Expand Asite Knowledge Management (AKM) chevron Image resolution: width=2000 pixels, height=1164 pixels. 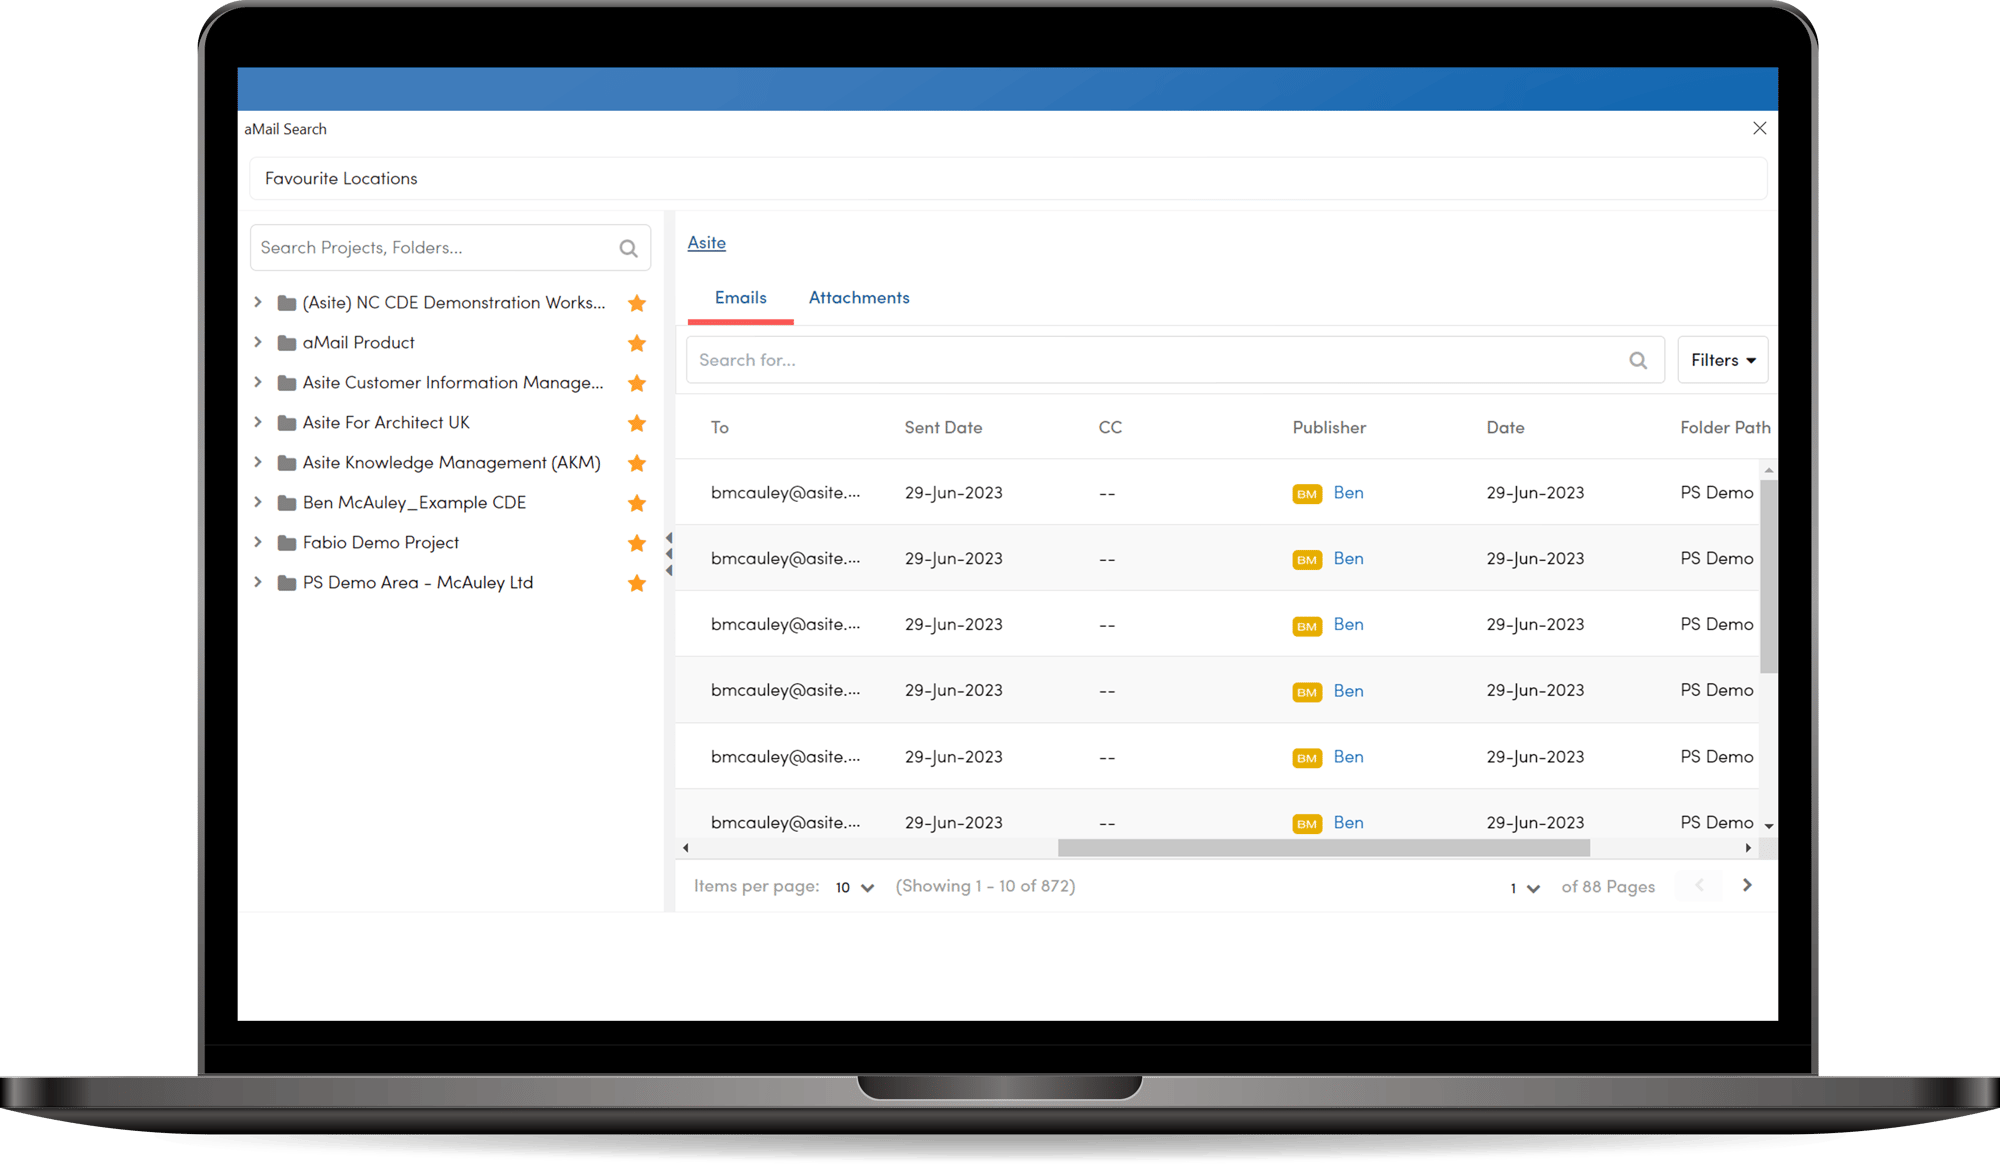pyautogui.click(x=258, y=462)
